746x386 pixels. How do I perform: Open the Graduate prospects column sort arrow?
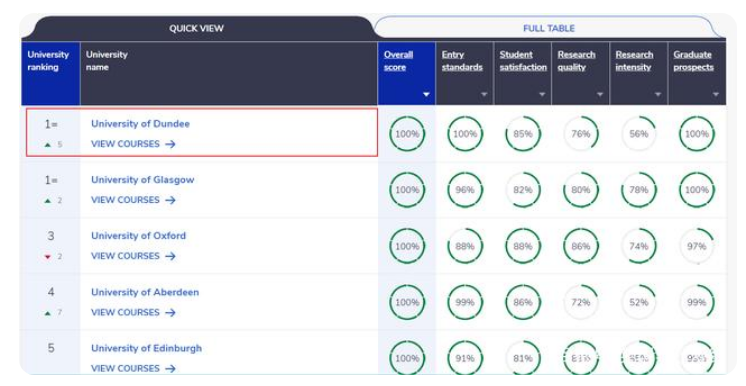coord(716,94)
